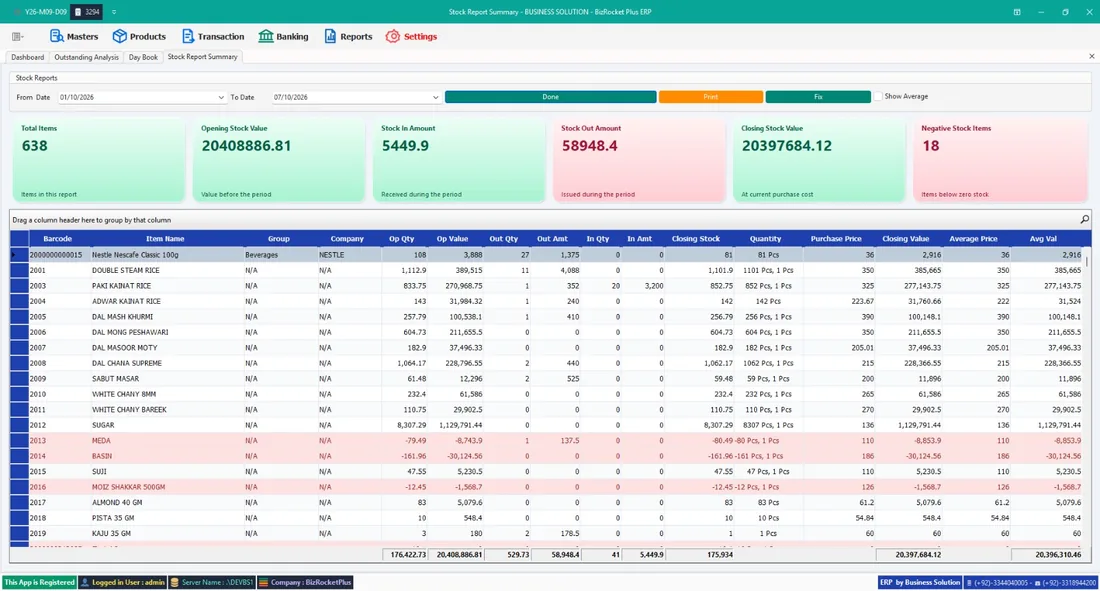Screen dimensions: 1100x591
Task: Click the Negative Stock Items card
Action: (1000, 161)
